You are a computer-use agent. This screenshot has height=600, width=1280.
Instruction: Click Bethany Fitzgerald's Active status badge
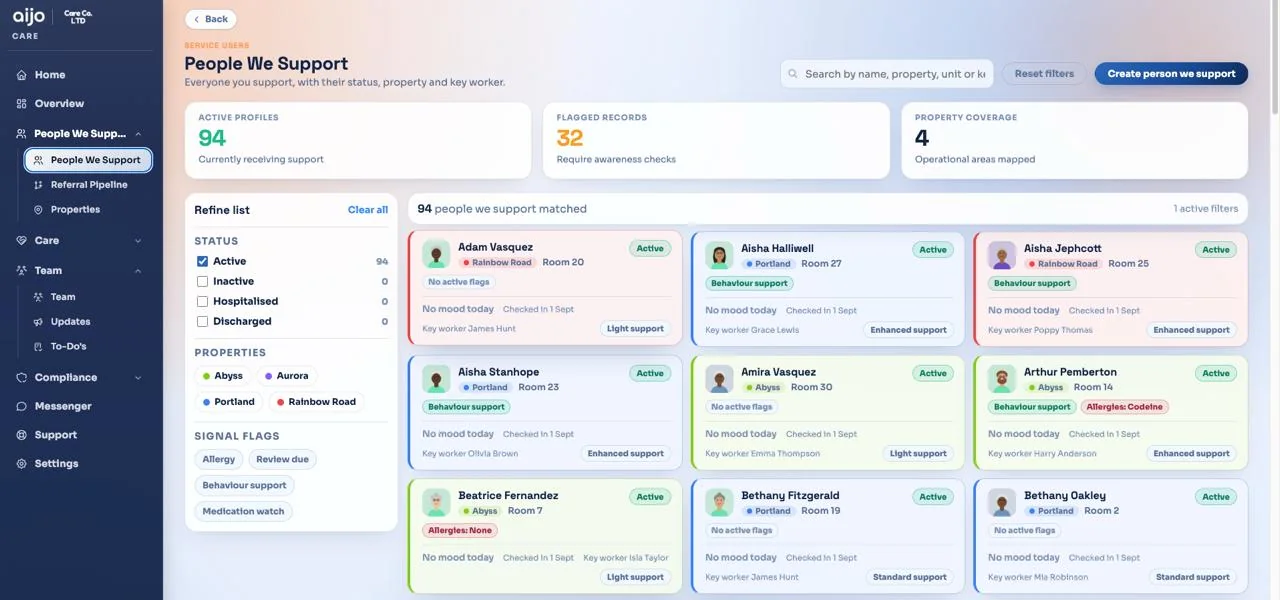[x=933, y=497]
